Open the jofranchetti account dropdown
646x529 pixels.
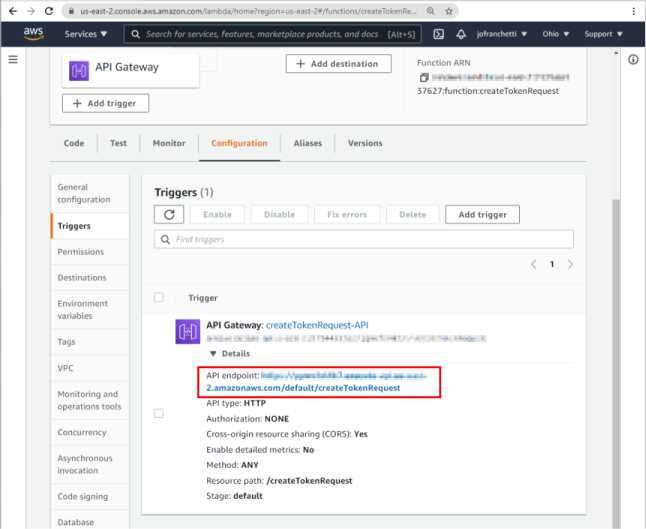pos(502,34)
